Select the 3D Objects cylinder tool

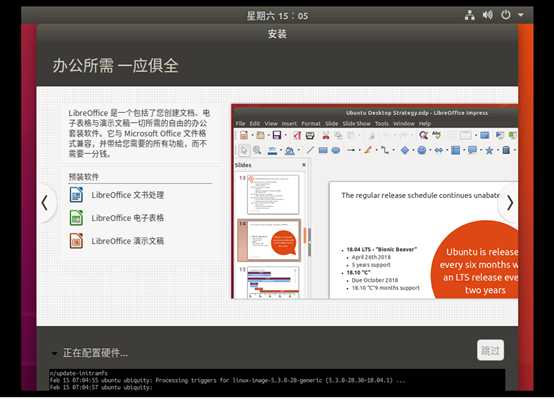click(506, 151)
